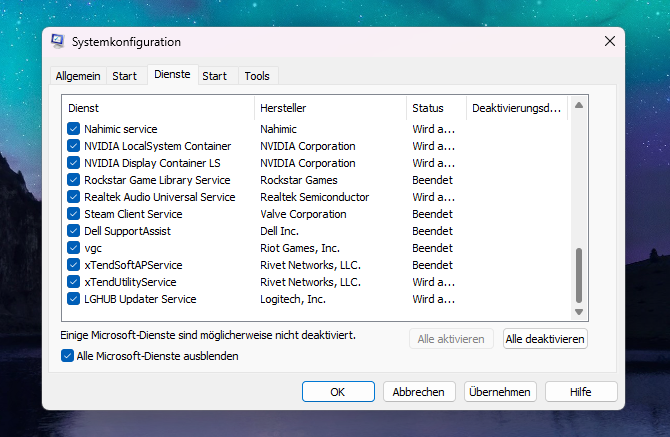Click Wird a... status of Realtek Audio row

coord(433,197)
